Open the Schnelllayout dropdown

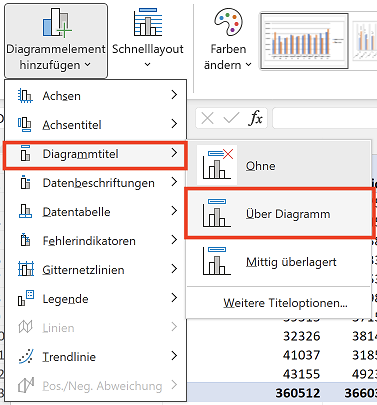tap(148, 39)
